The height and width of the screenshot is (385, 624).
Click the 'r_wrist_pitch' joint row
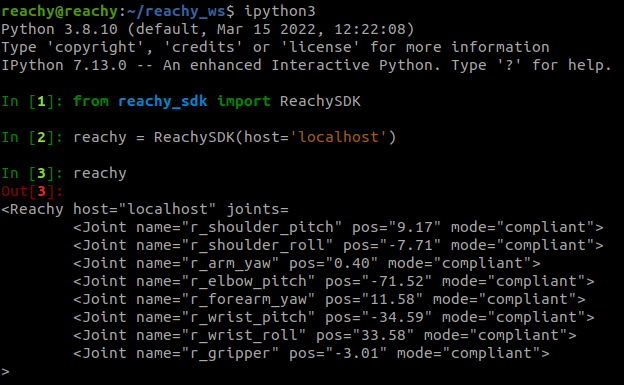coord(334,317)
